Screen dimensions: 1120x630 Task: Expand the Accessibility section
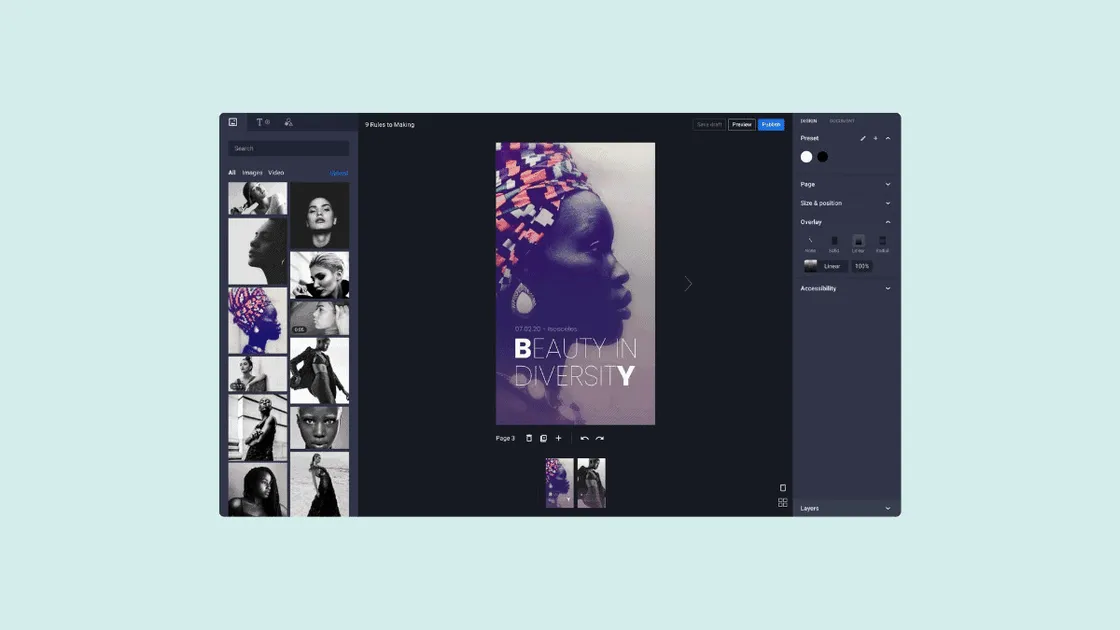[846, 288]
